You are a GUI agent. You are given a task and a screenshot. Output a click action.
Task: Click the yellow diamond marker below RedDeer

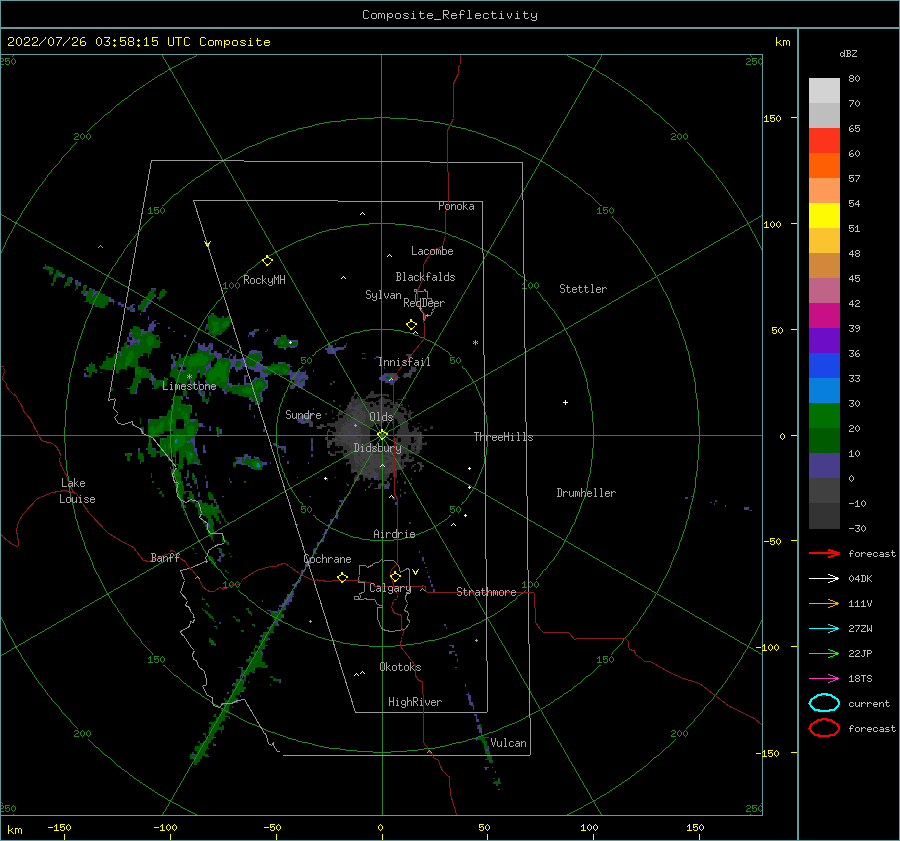(411, 325)
